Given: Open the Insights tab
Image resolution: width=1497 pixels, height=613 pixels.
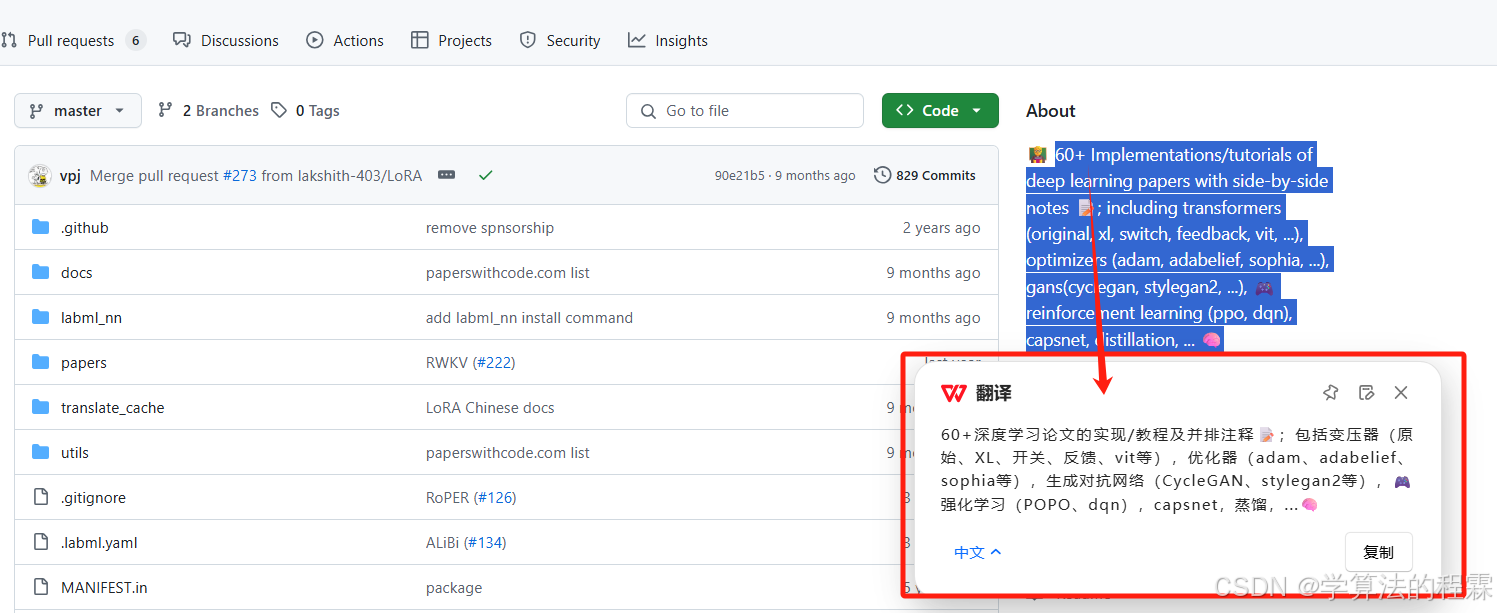Looking at the screenshot, I should pos(668,41).
